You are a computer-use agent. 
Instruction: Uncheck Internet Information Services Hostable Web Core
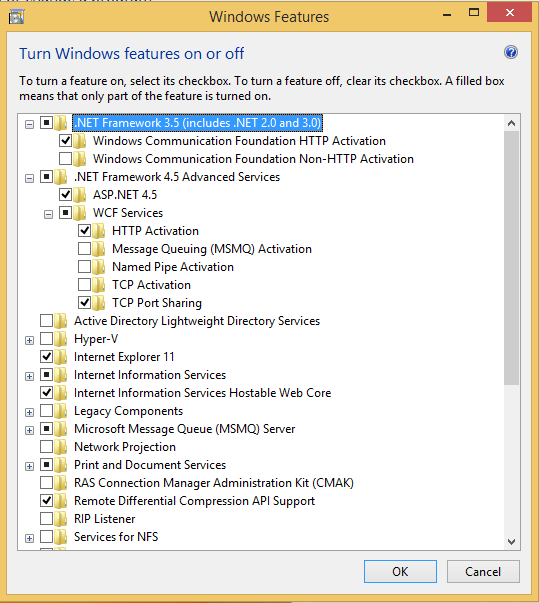47,393
